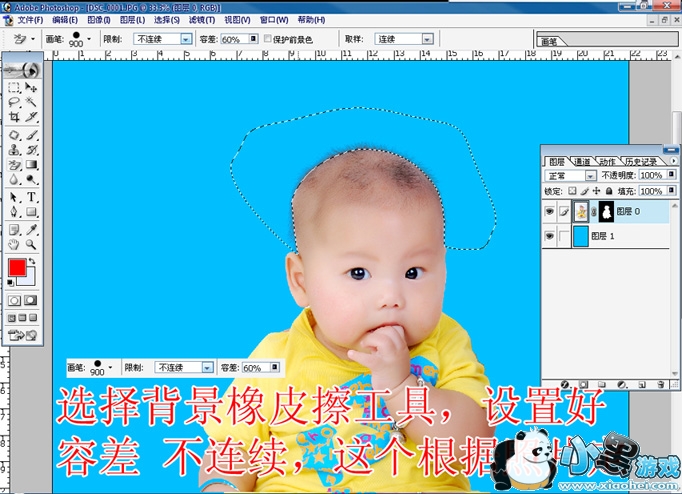Image resolution: width=682 pixels, height=494 pixels.
Task: Swap foreground and background colors
Action: pos(32,261)
